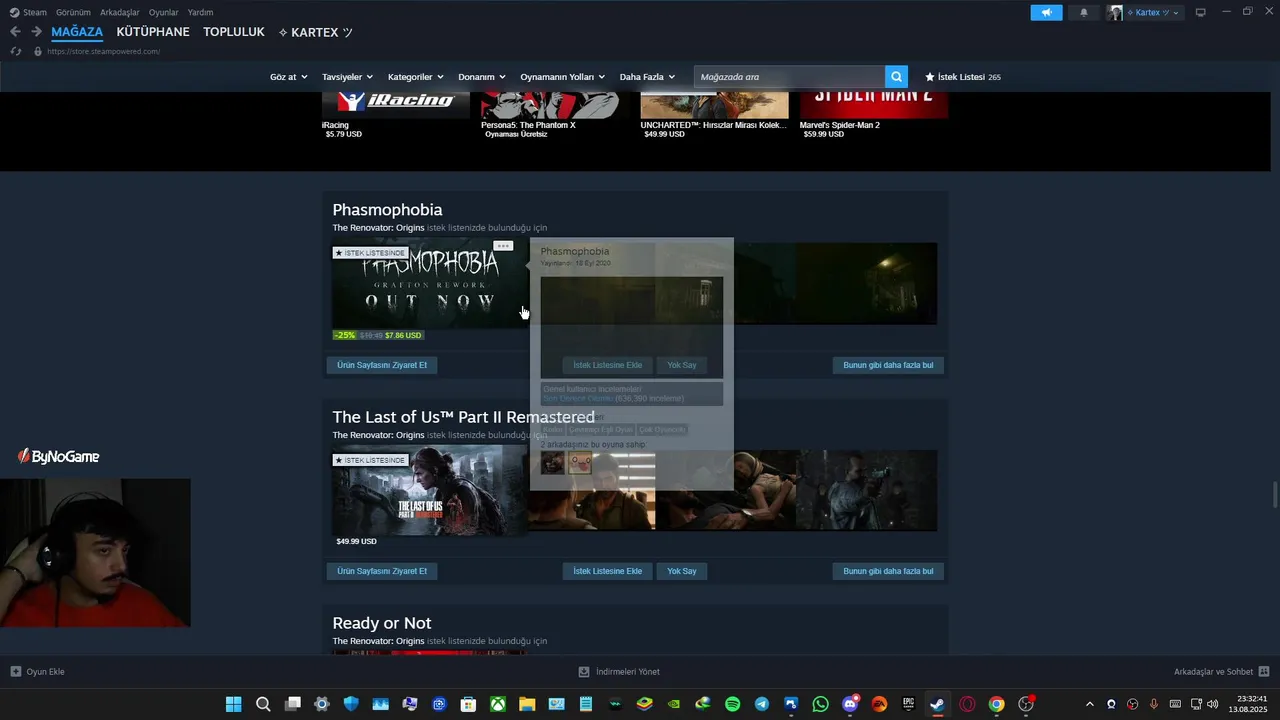The image size is (1280, 720).
Task: Launch Spotify from the taskbar
Action: point(732,704)
